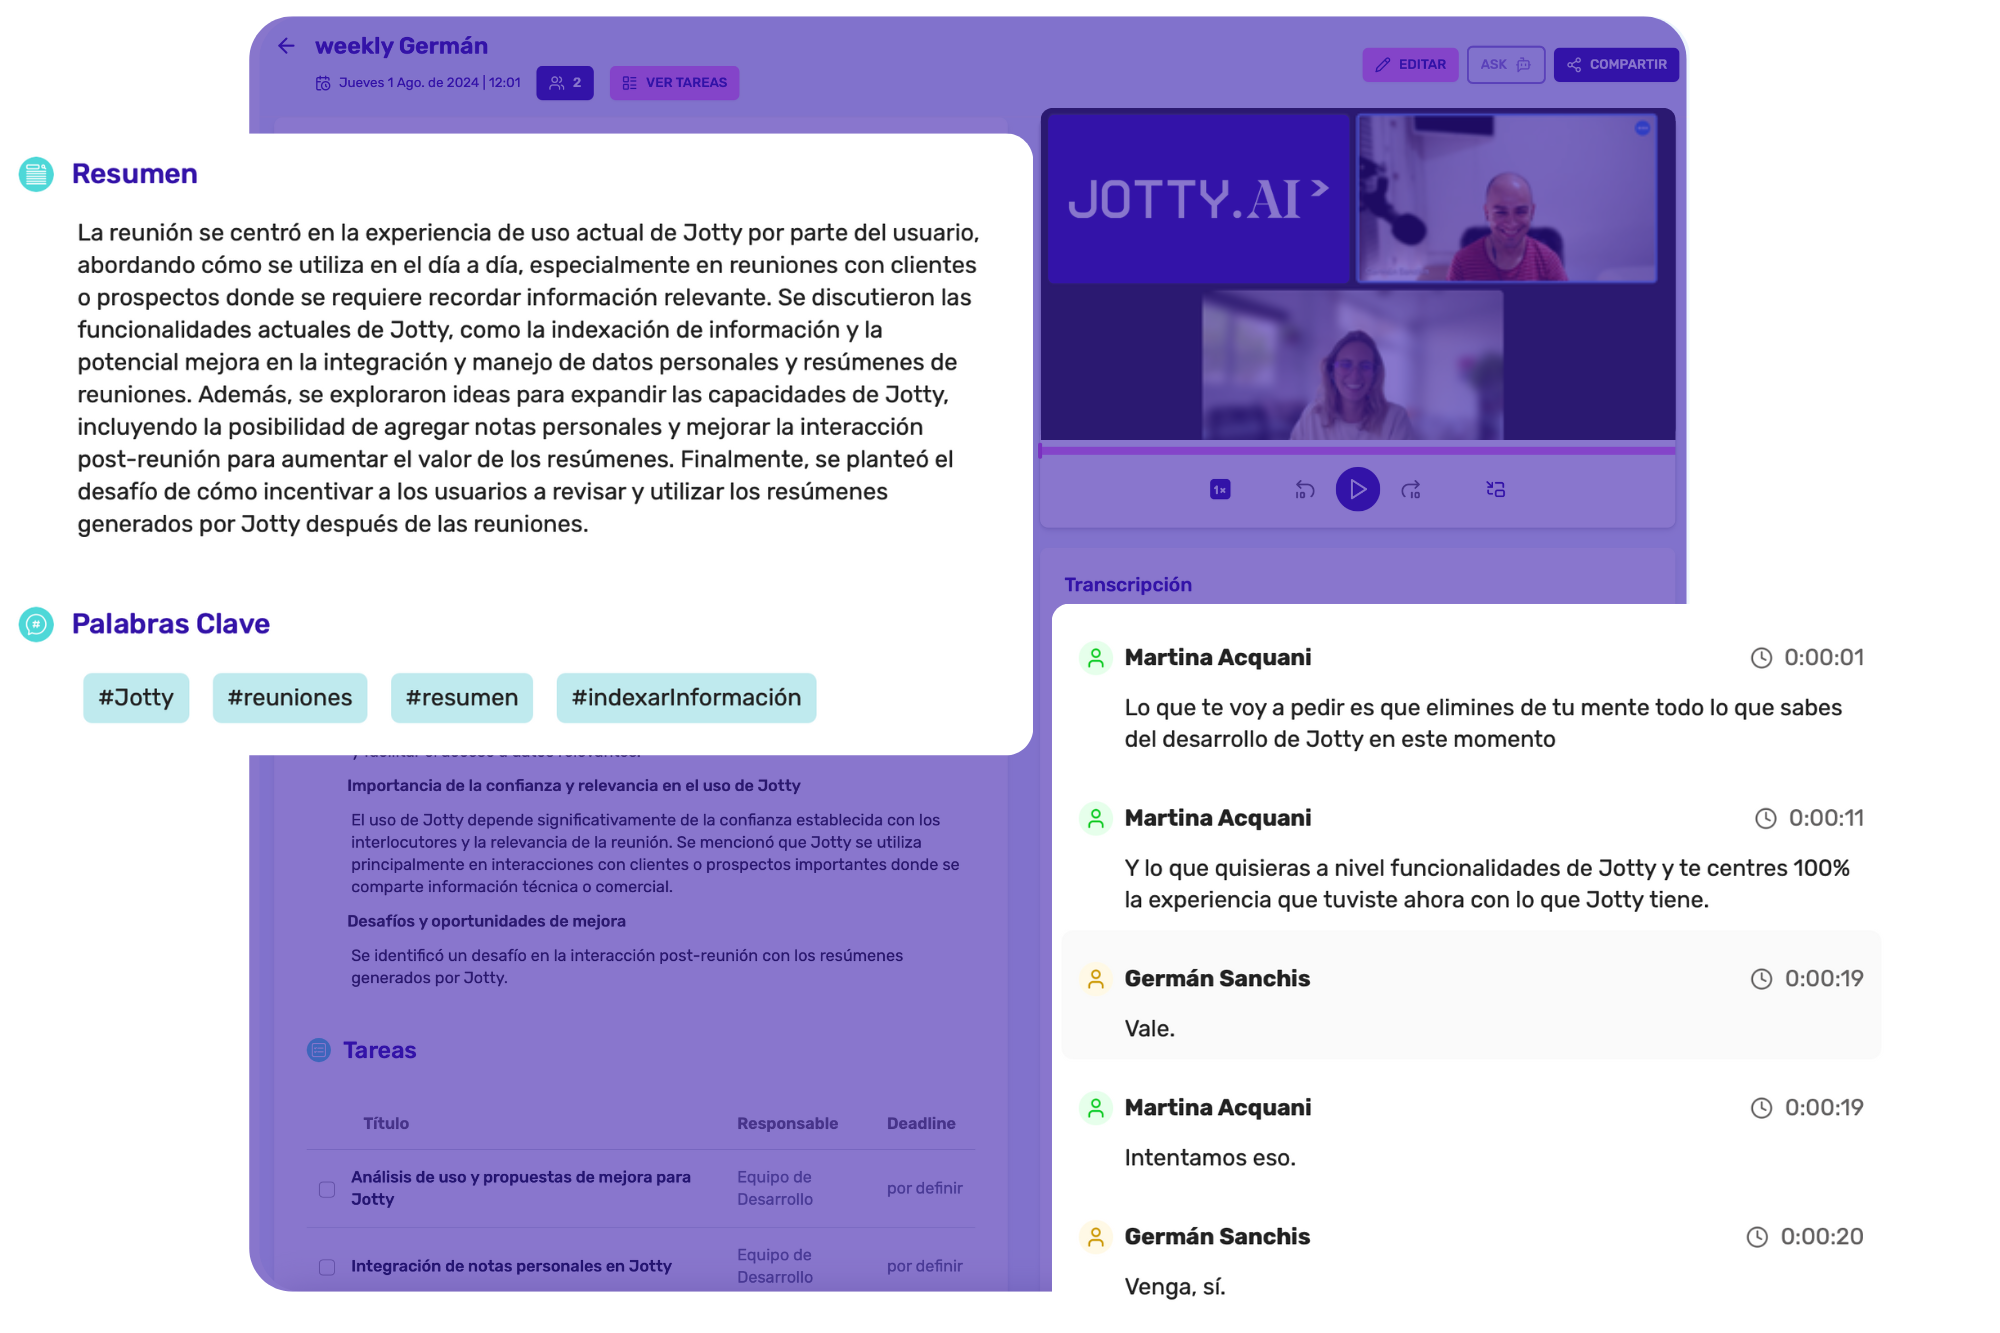
Task: Change playback speed with the 1x icon
Action: pos(1220,489)
